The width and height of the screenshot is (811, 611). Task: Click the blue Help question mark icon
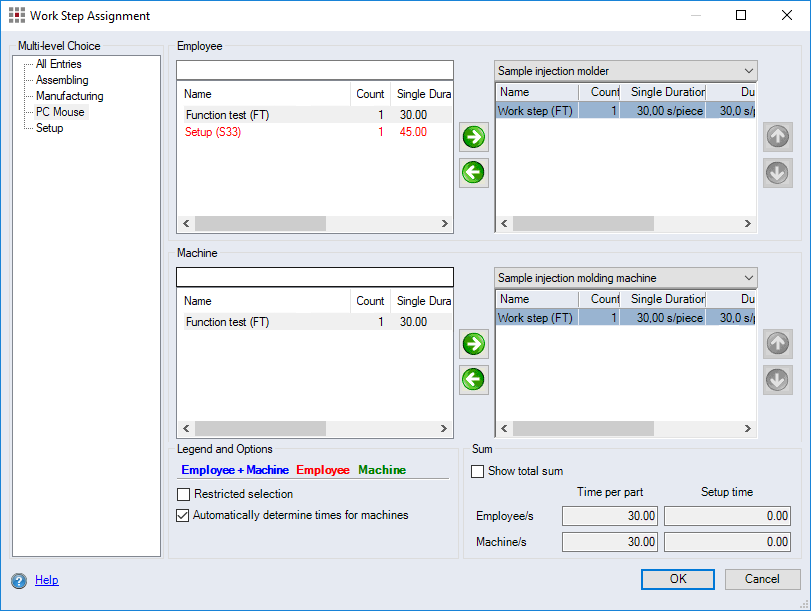coord(17,581)
